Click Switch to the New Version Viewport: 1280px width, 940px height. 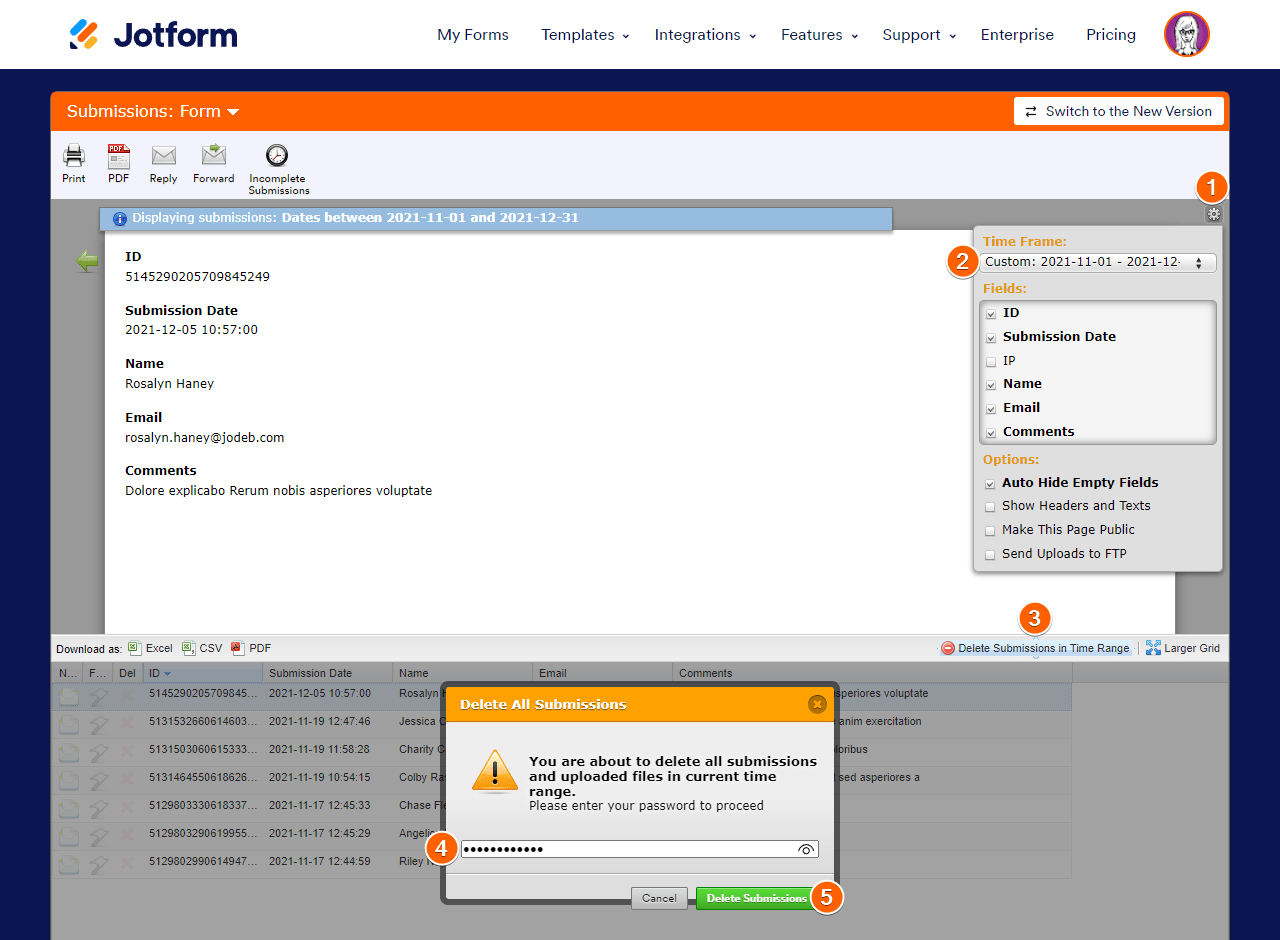tap(1118, 111)
